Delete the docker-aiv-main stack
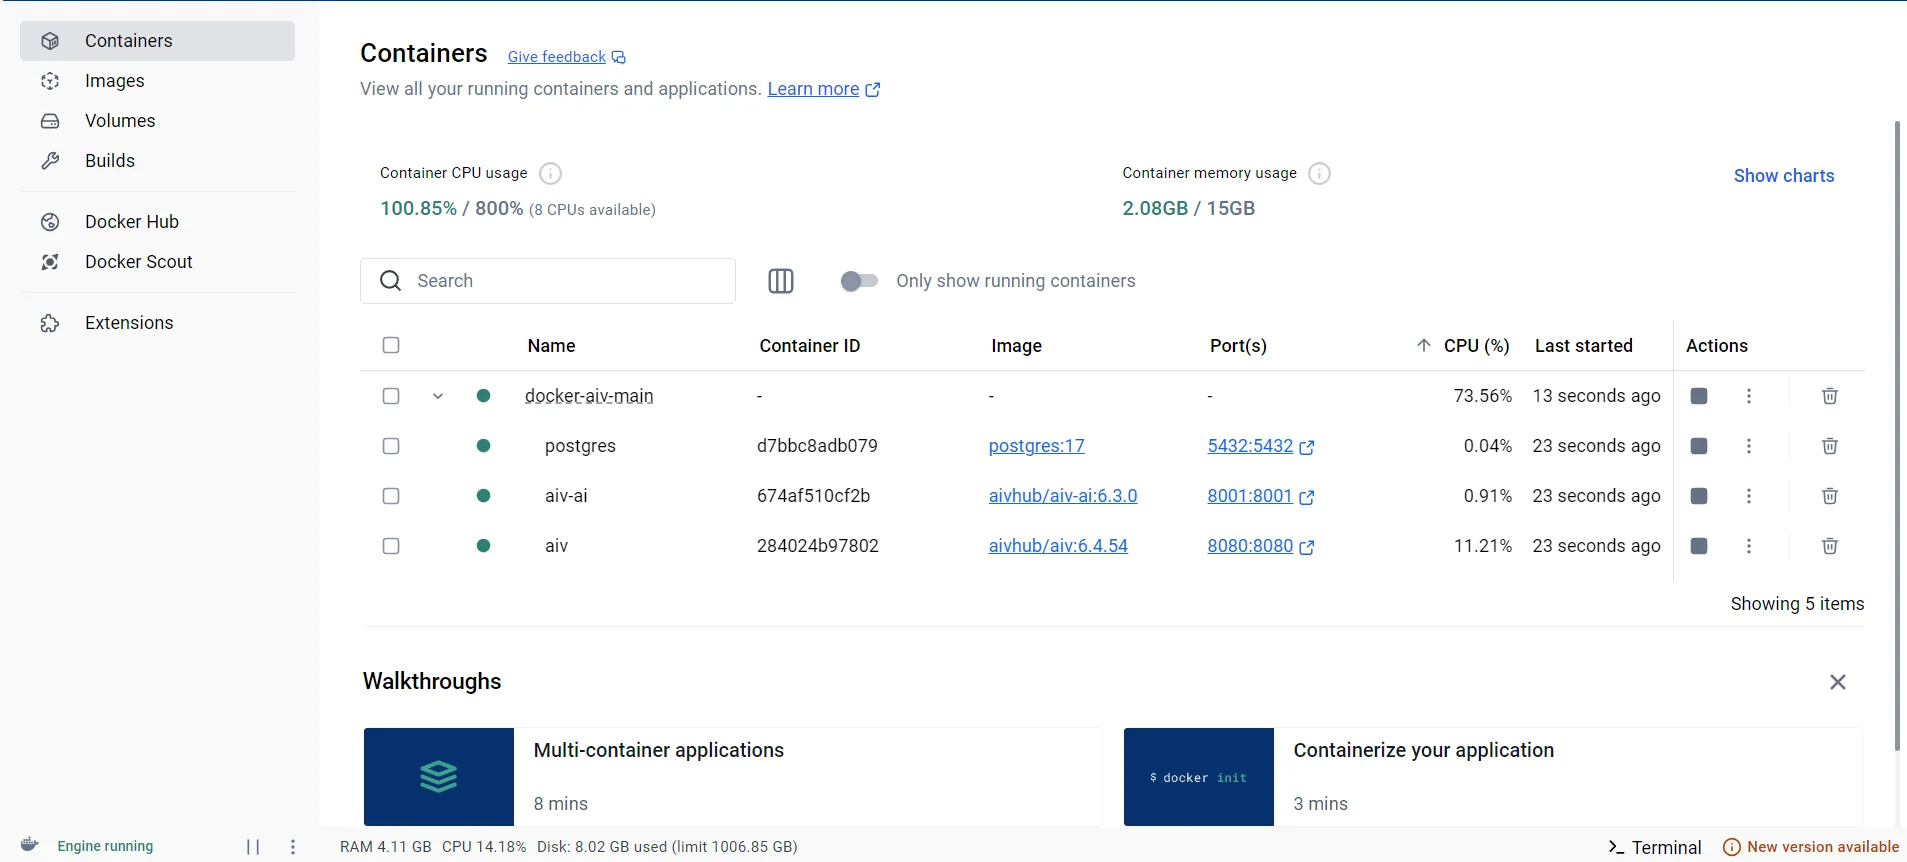The width and height of the screenshot is (1907, 862). tap(1830, 396)
